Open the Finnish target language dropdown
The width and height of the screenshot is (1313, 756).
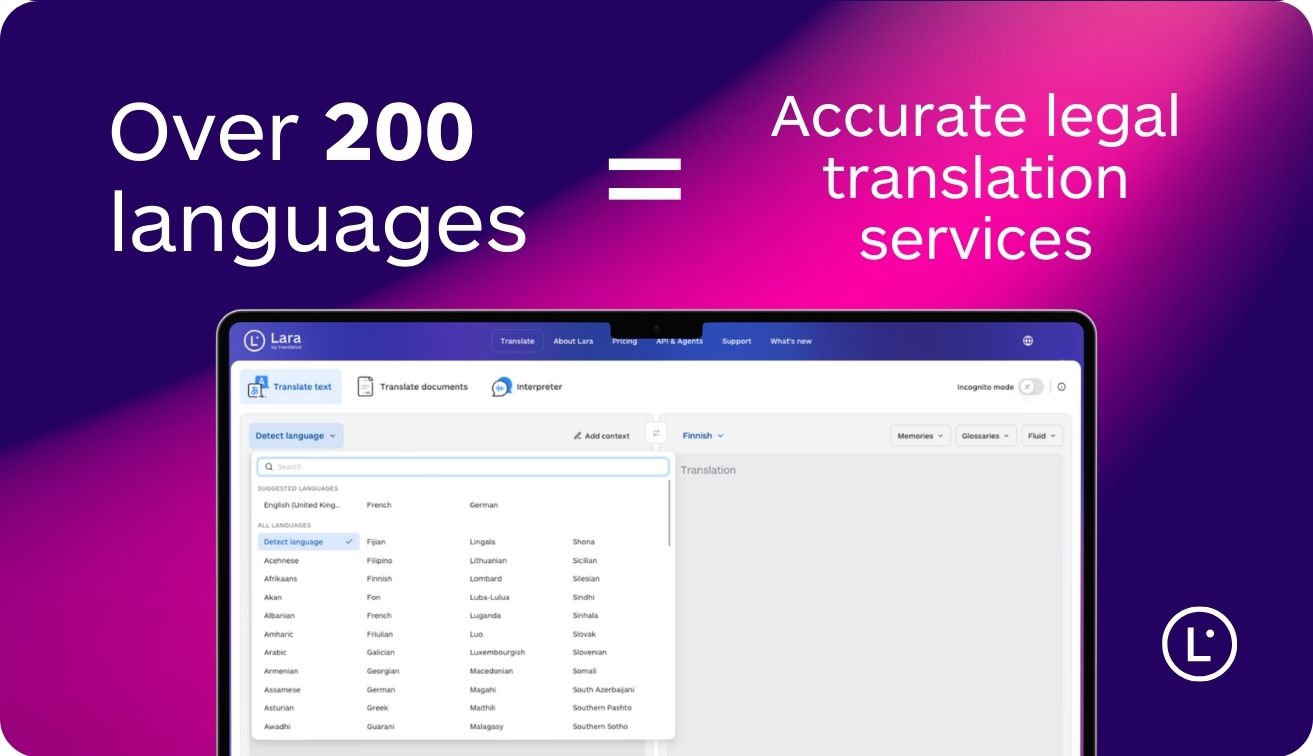(701, 435)
